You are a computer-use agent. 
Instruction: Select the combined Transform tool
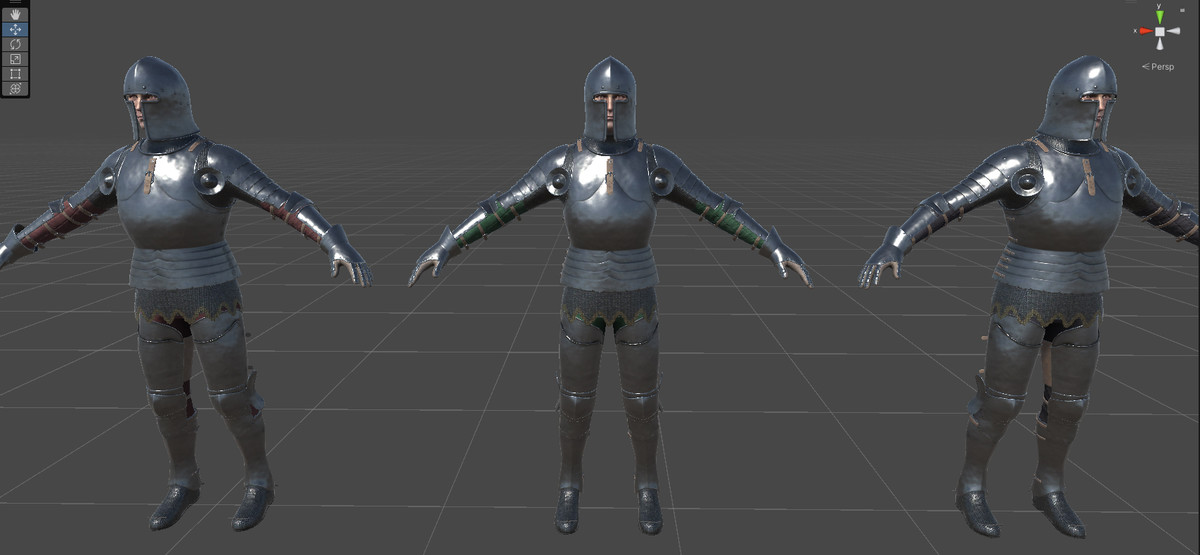[x=15, y=88]
